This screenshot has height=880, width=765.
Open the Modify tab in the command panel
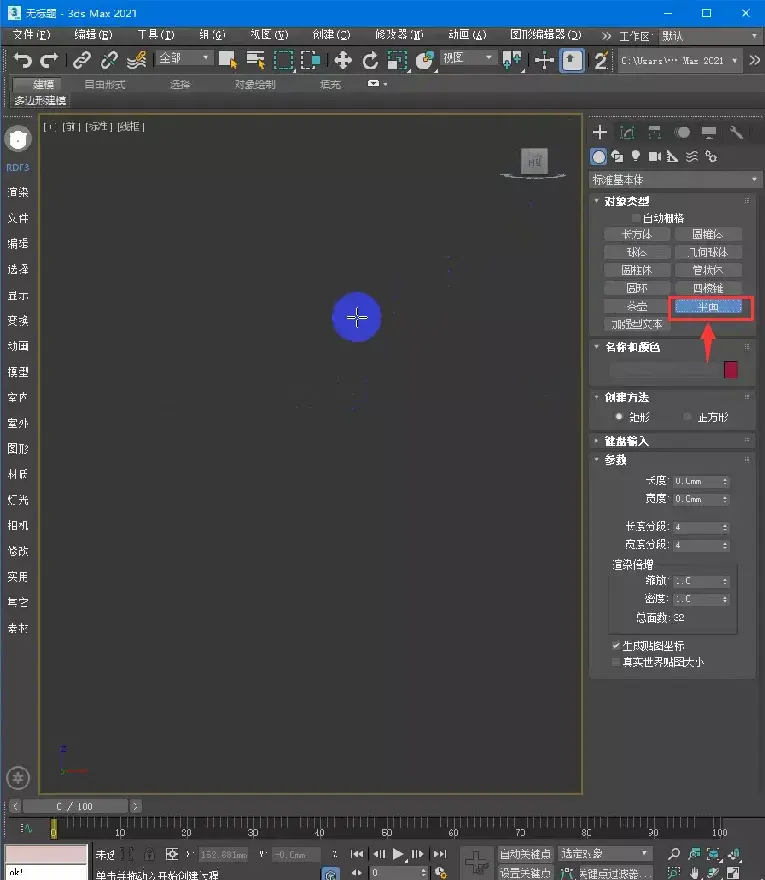627,132
